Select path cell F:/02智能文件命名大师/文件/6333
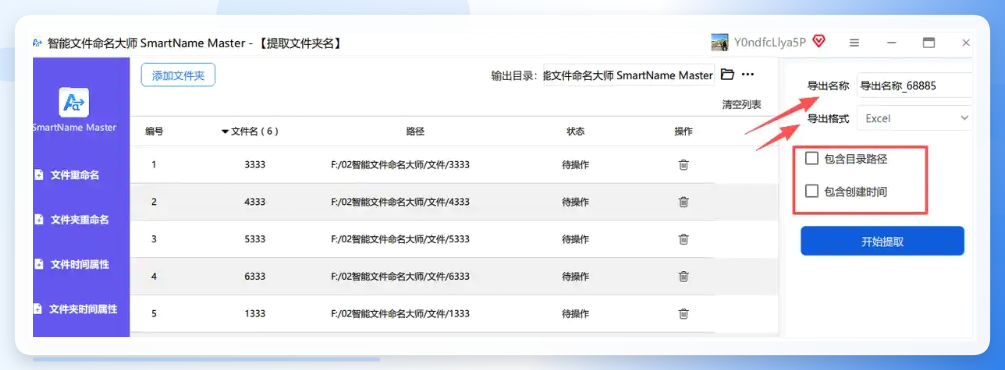This screenshot has width=1005, height=370. [x=400, y=276]
